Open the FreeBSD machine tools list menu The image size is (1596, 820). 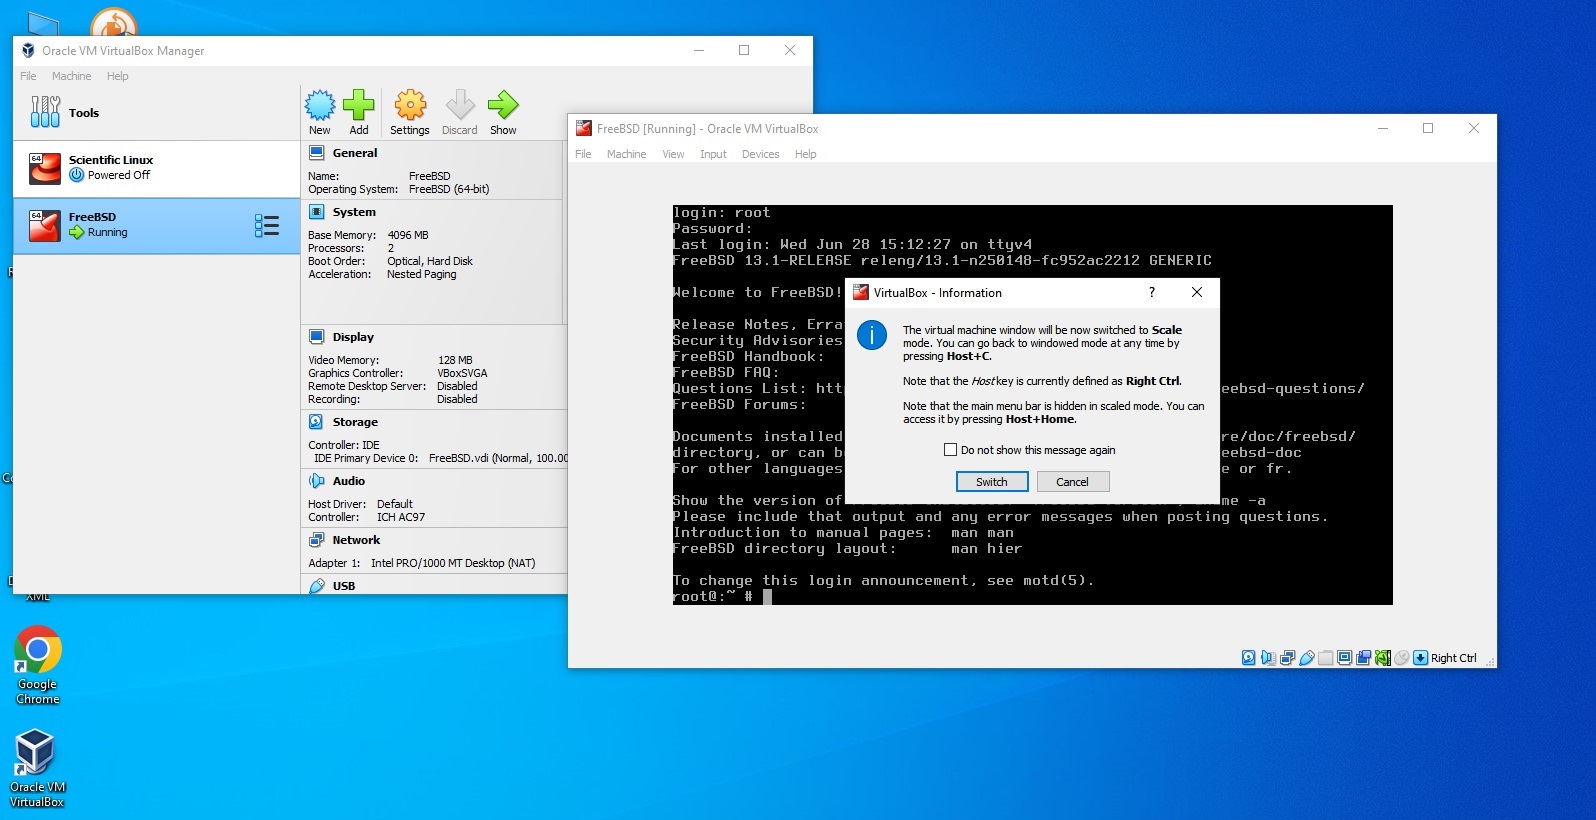tap(266, 226)
